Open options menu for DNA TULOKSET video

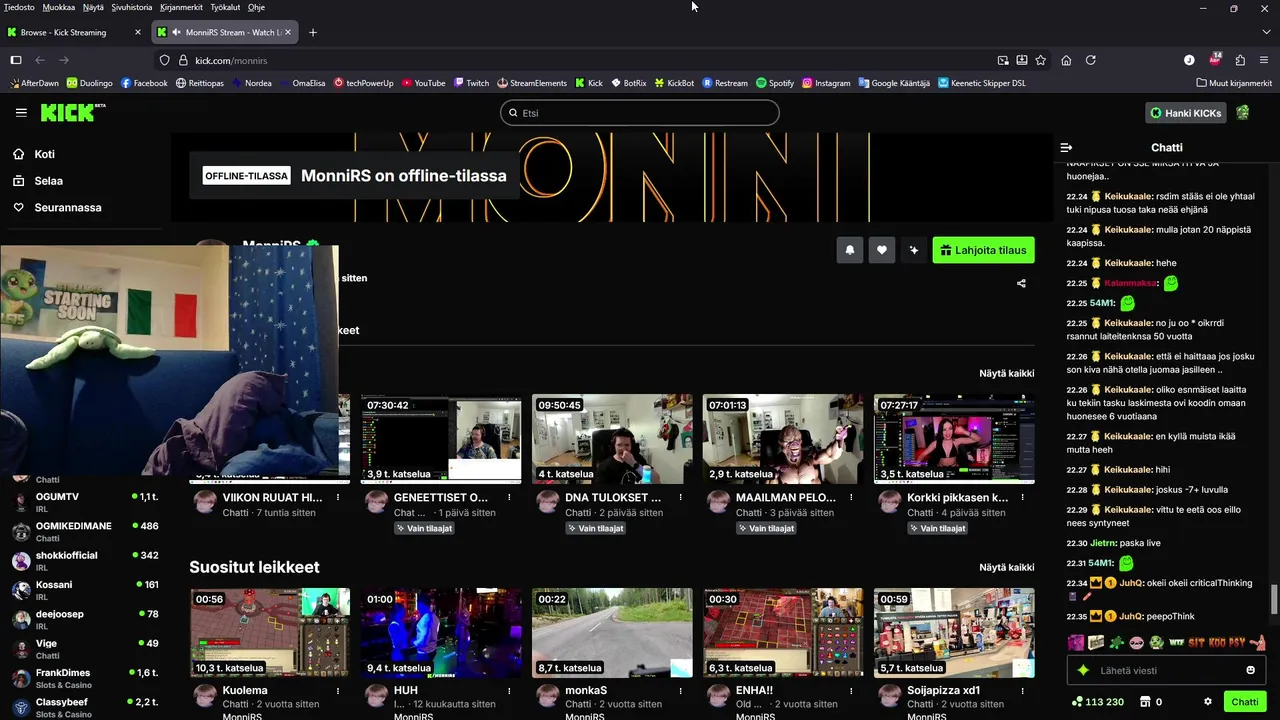coord(680,497)
